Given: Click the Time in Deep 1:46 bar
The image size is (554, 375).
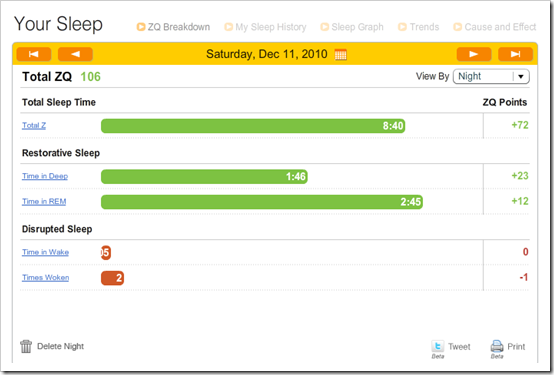Looking at the screenshot, I should click(204, 176).
